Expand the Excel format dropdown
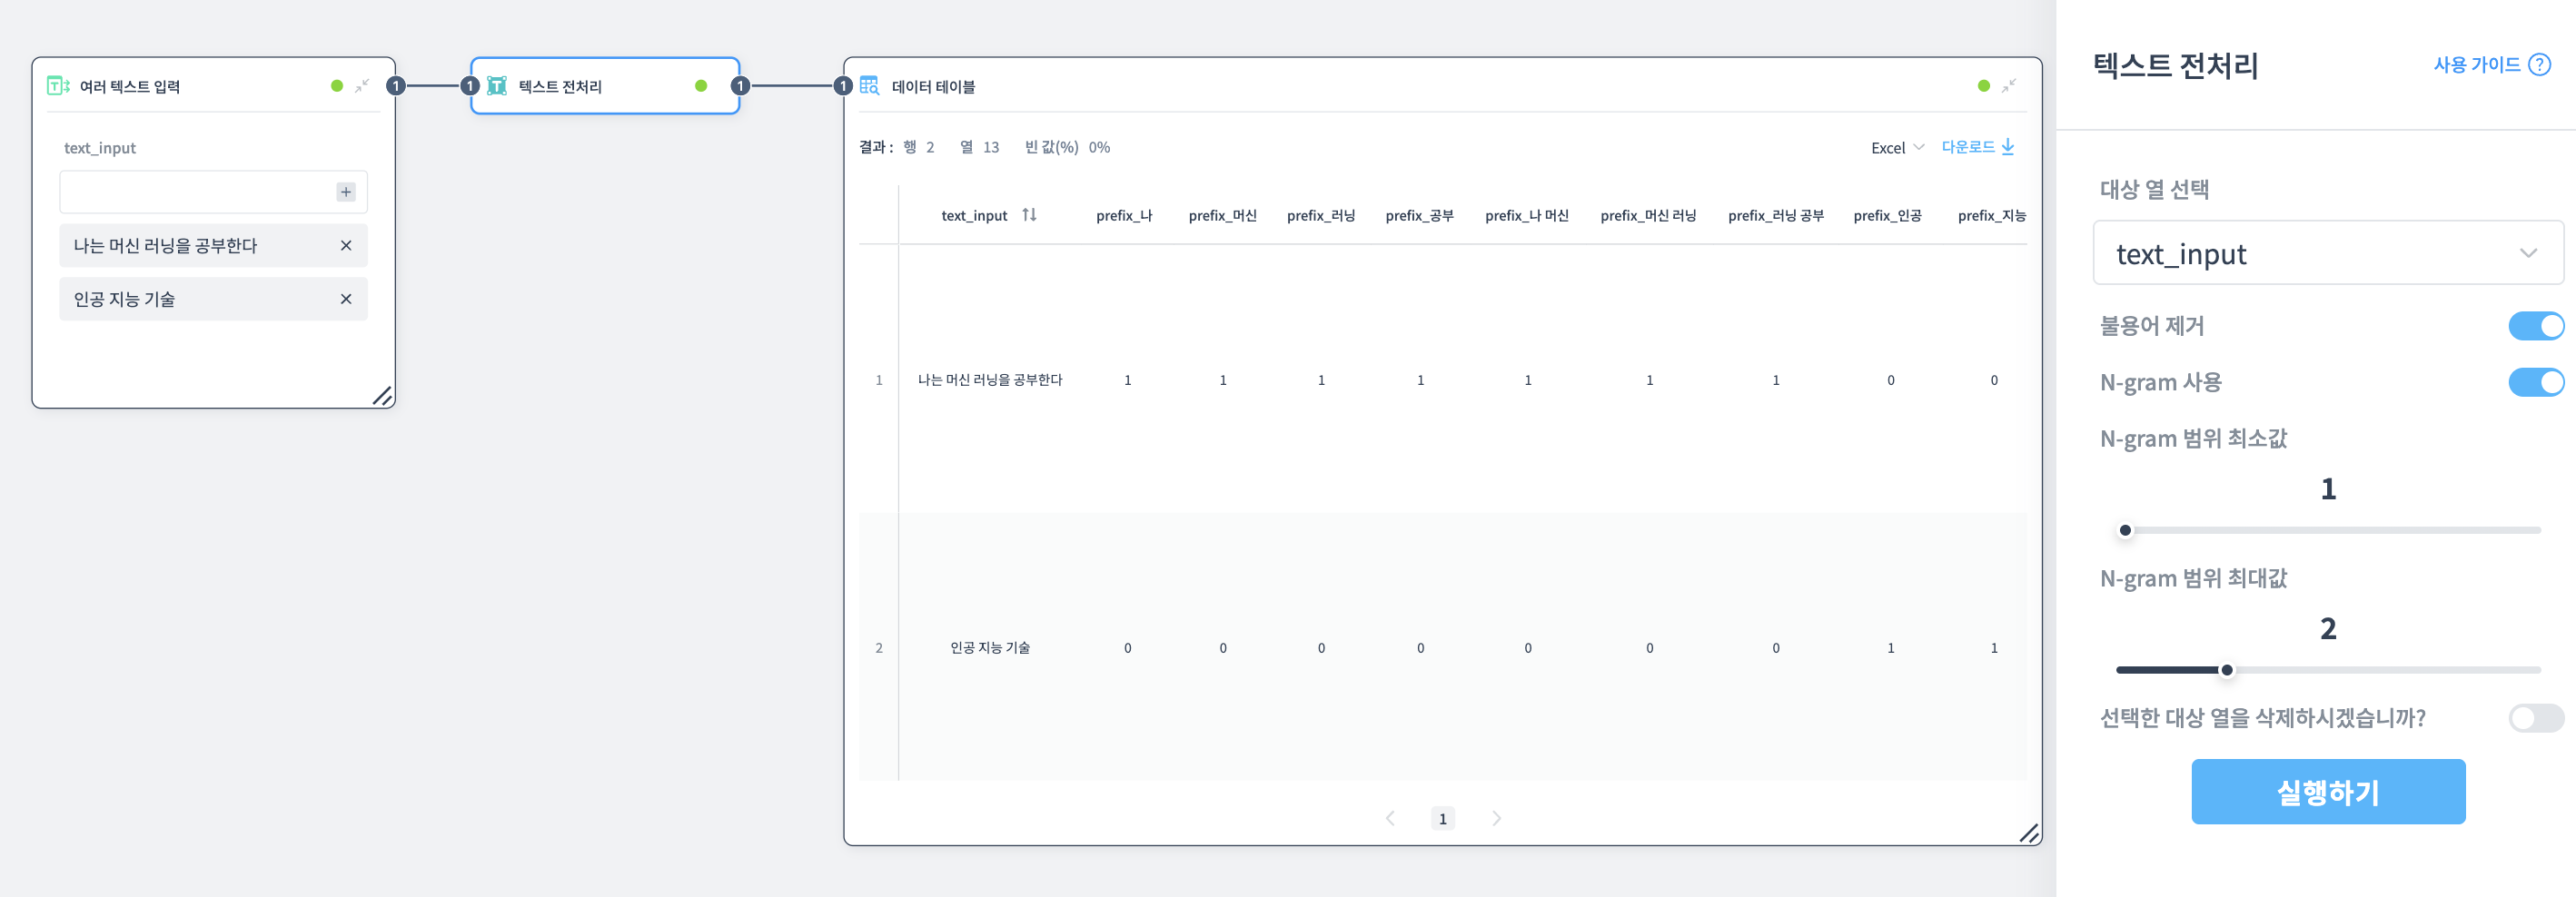 [1897, 148]
